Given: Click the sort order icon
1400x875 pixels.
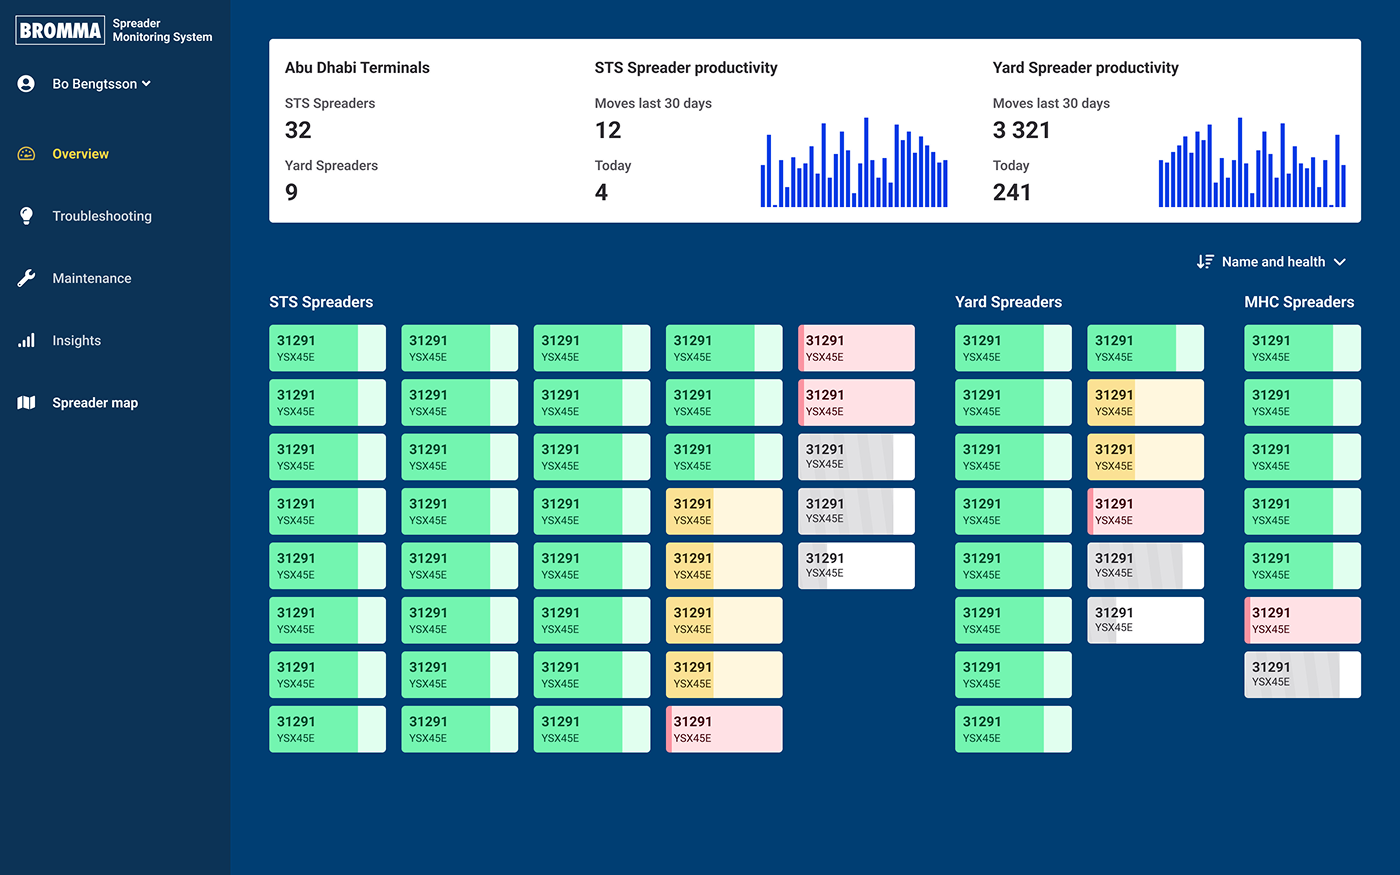Looking at the screenshot, I should [x=1205, y=262].
